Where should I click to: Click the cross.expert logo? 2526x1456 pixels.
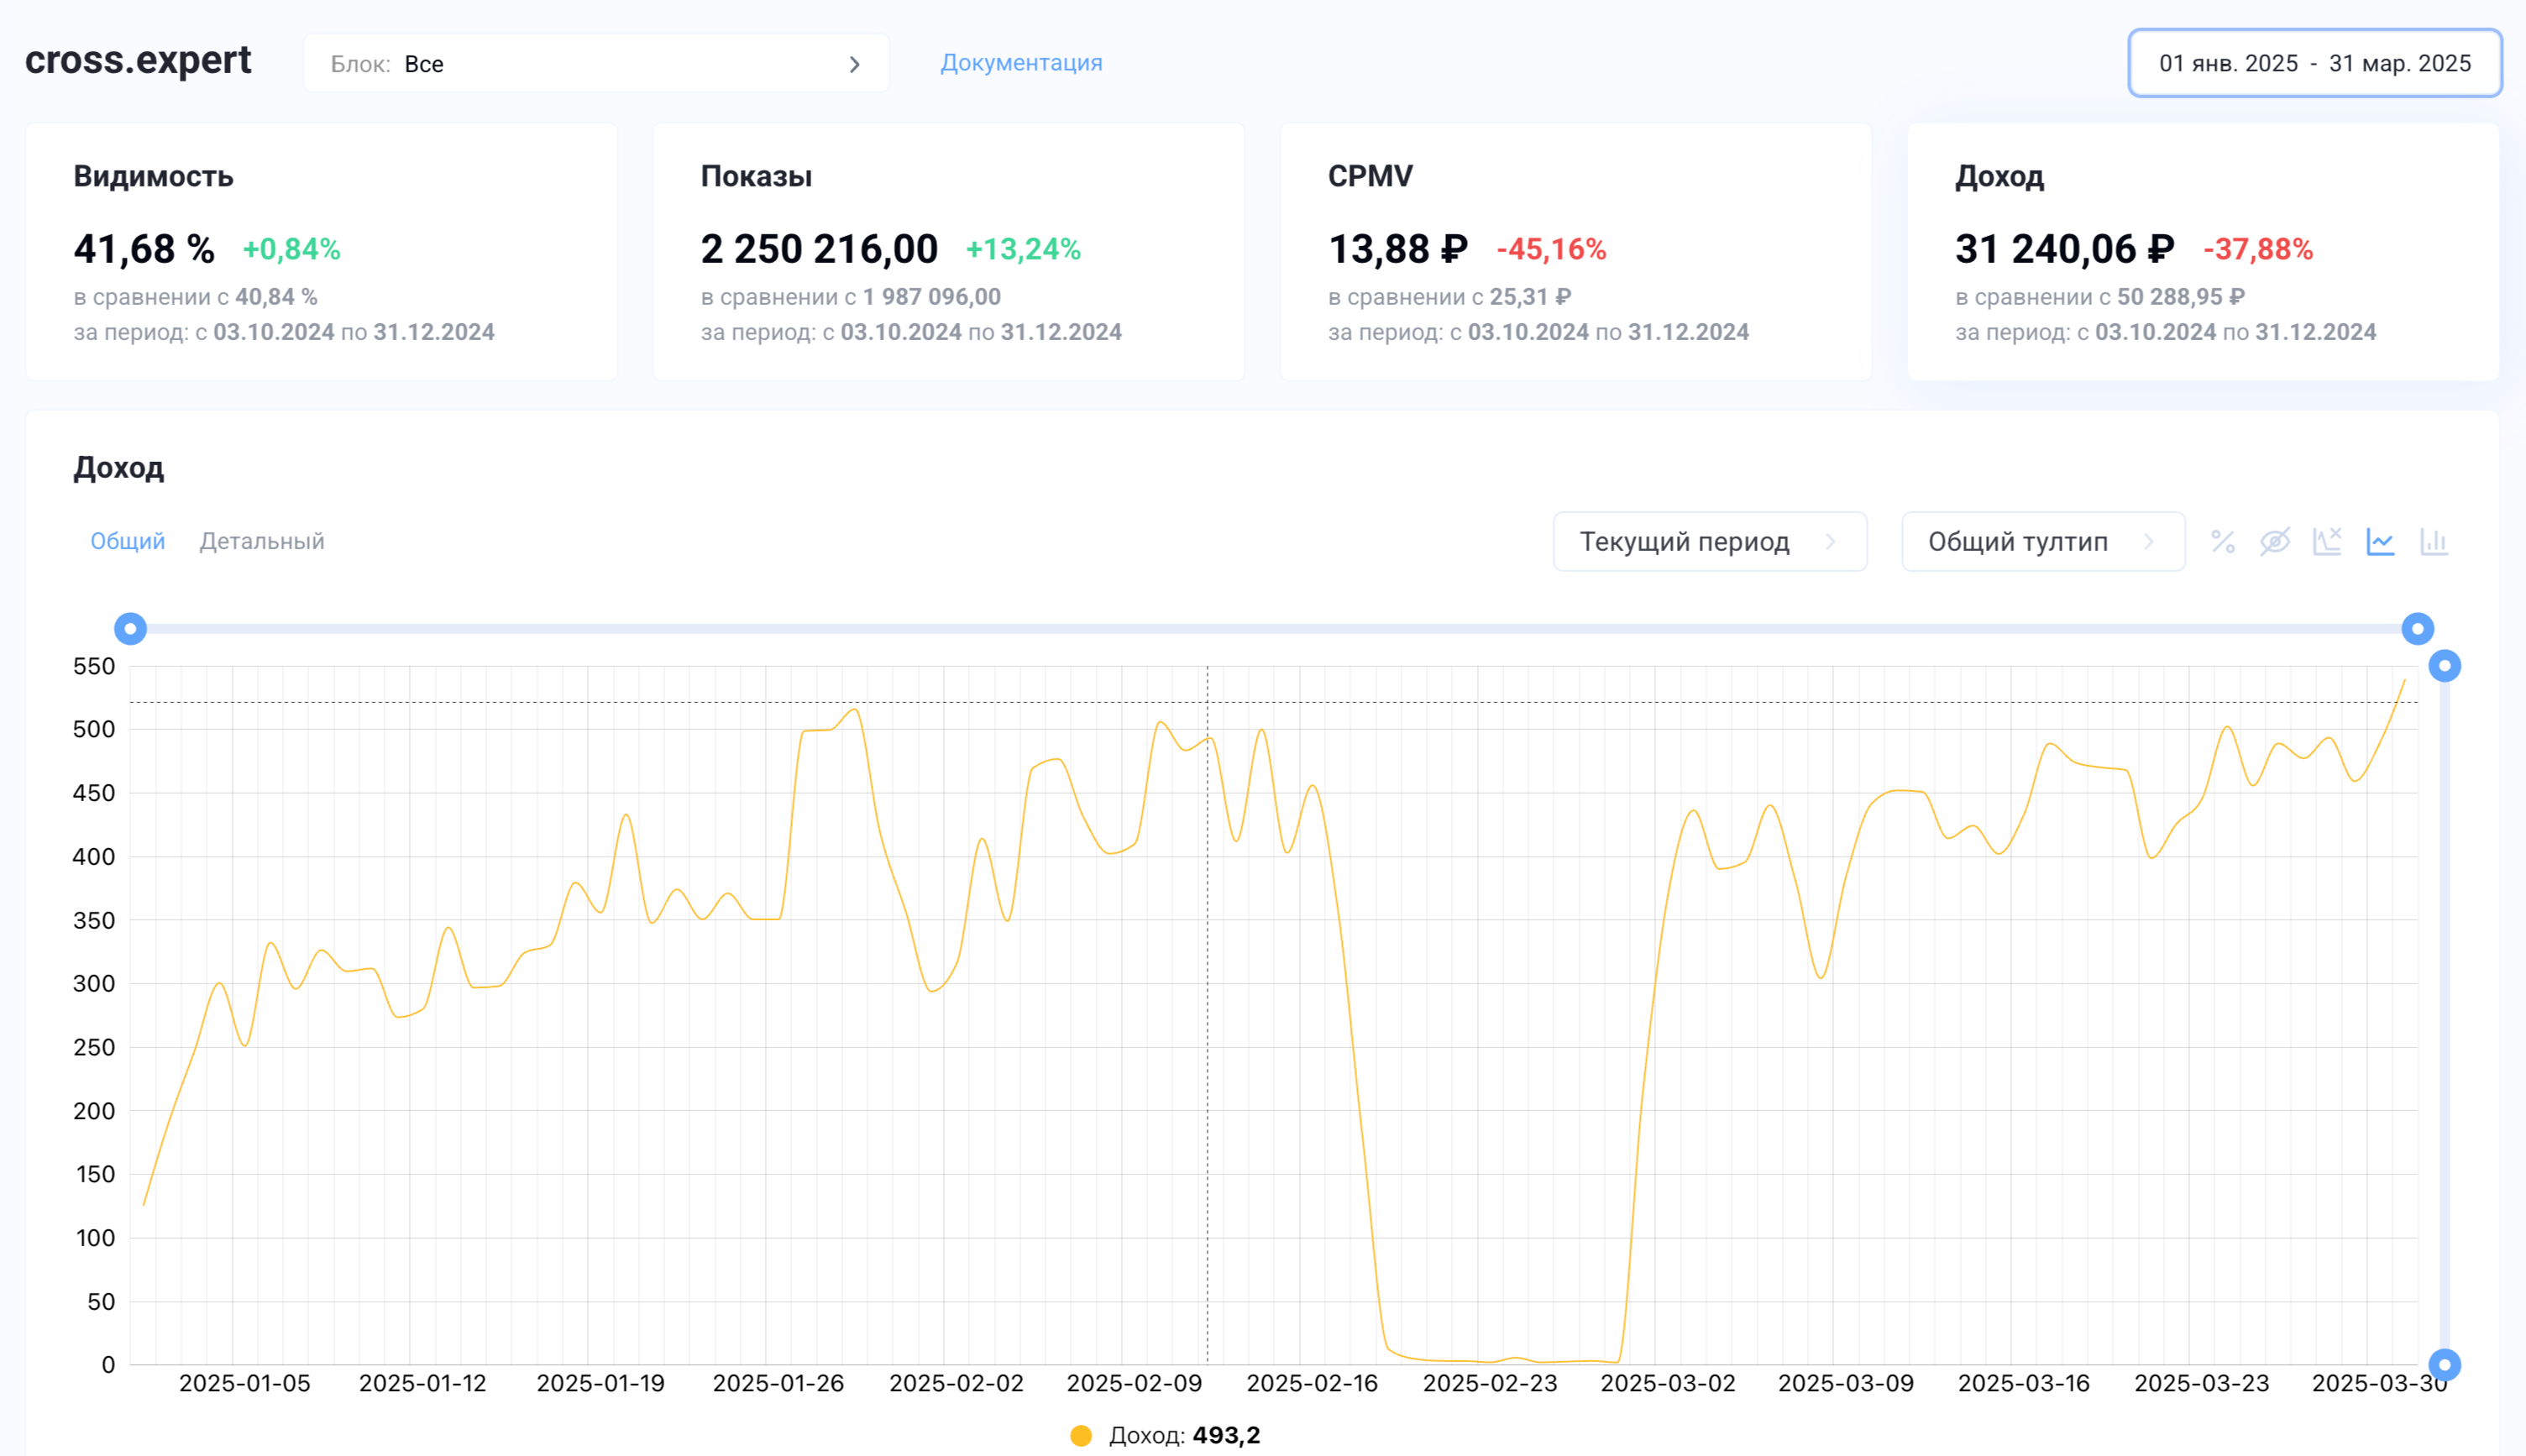tap(138, 60)
